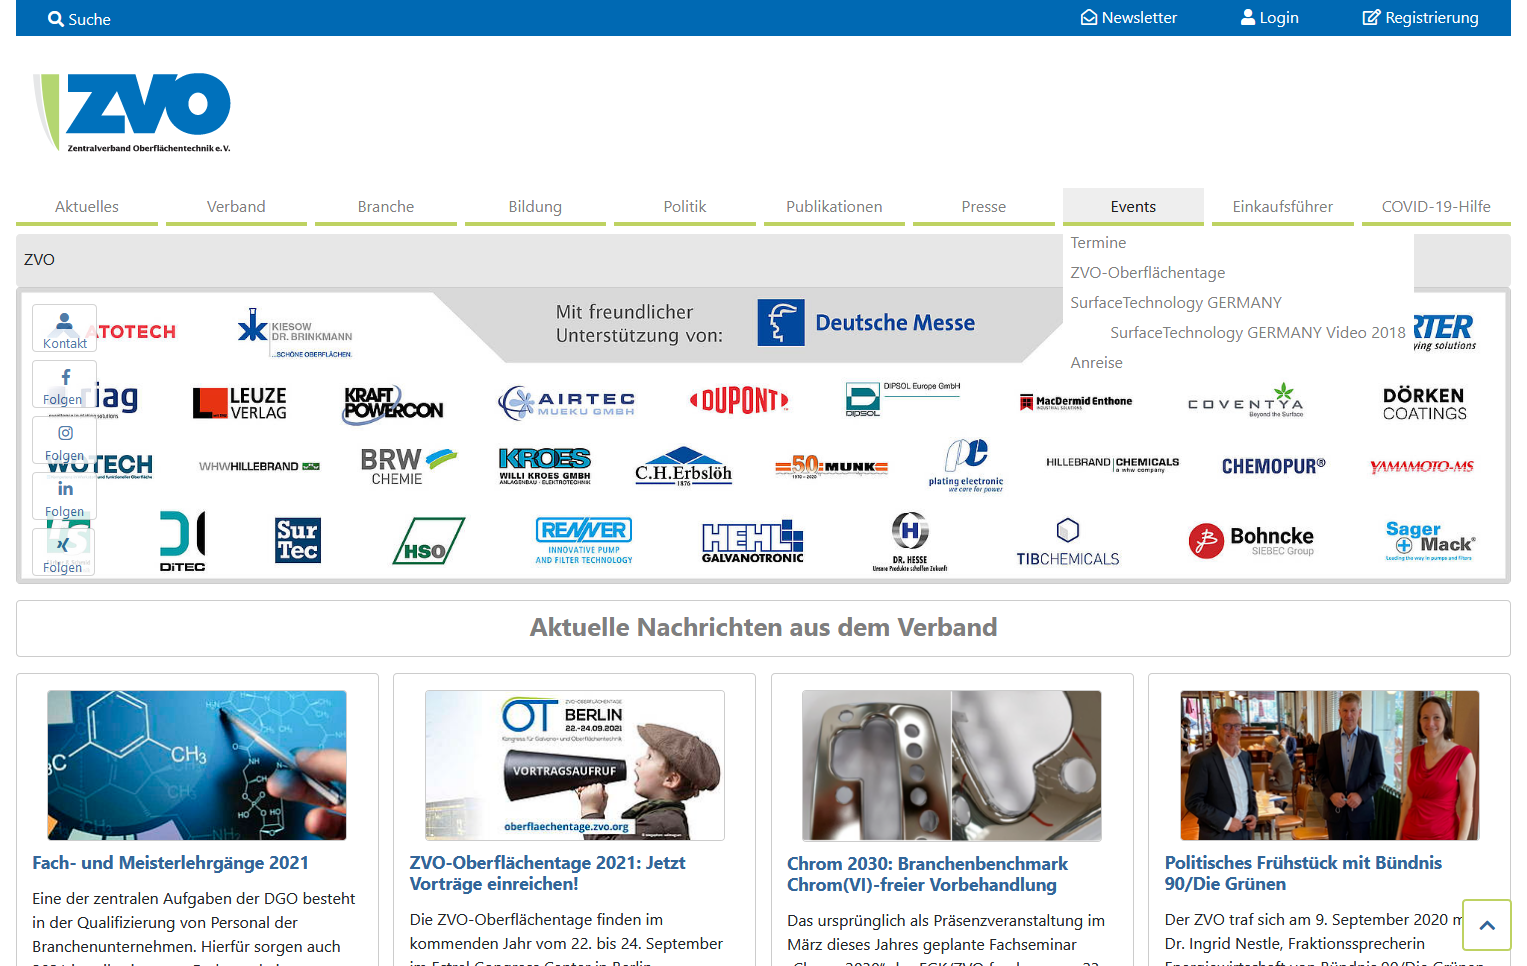Click the HSO logo

coord(429,541)
